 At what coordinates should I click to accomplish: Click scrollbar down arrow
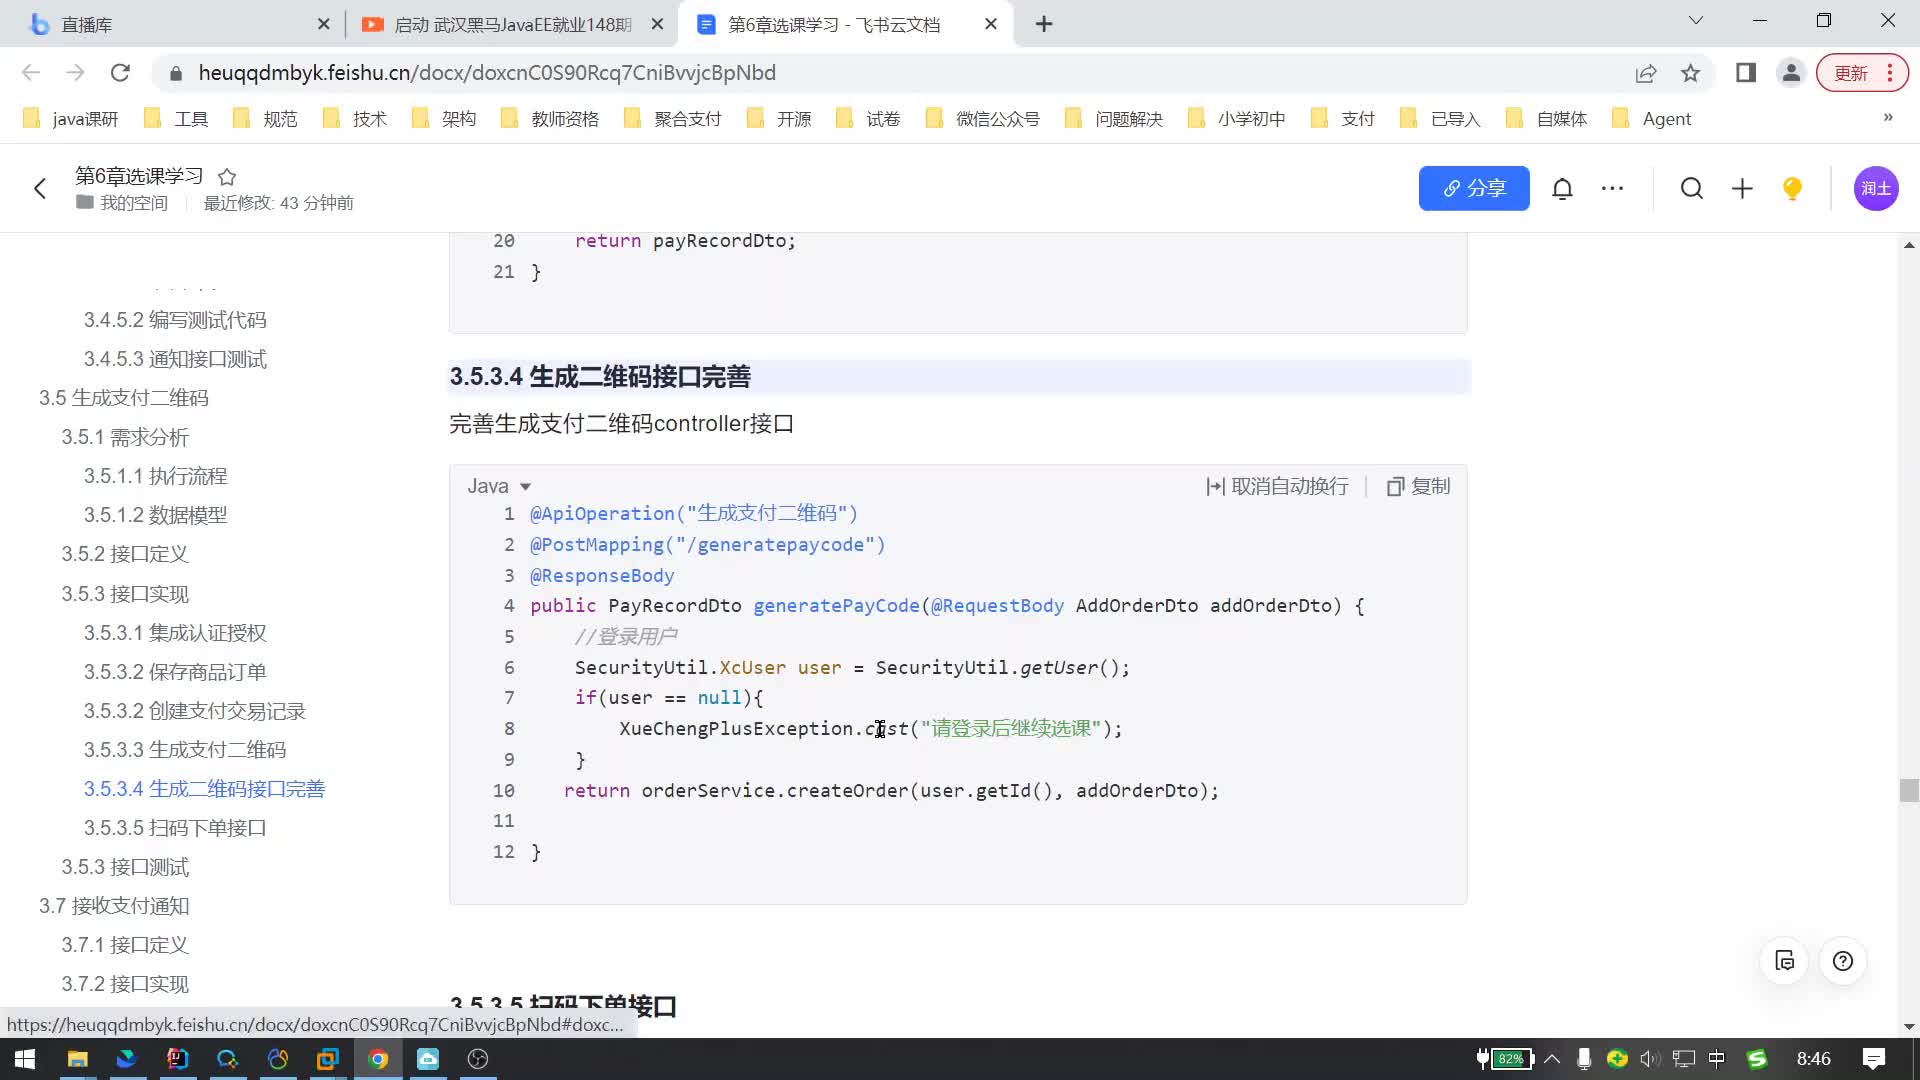pos(1909,1027)
